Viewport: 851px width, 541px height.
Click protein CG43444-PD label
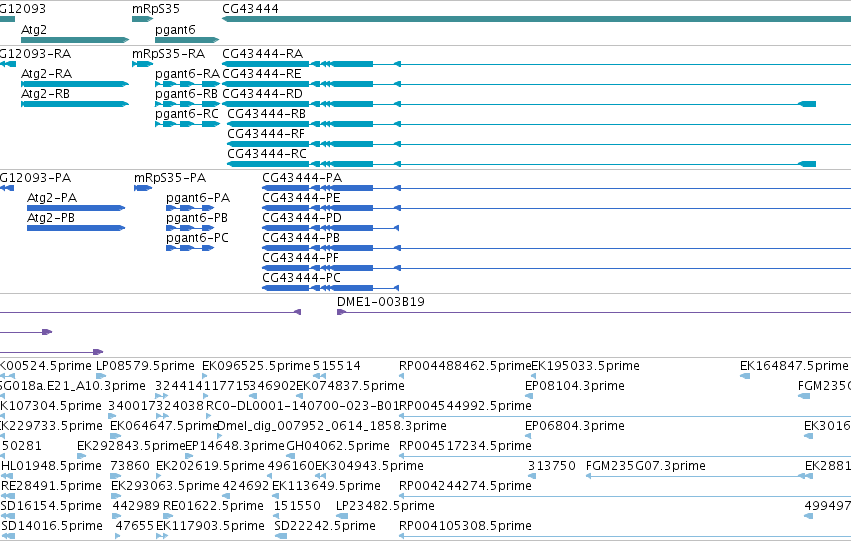(302, 218)
